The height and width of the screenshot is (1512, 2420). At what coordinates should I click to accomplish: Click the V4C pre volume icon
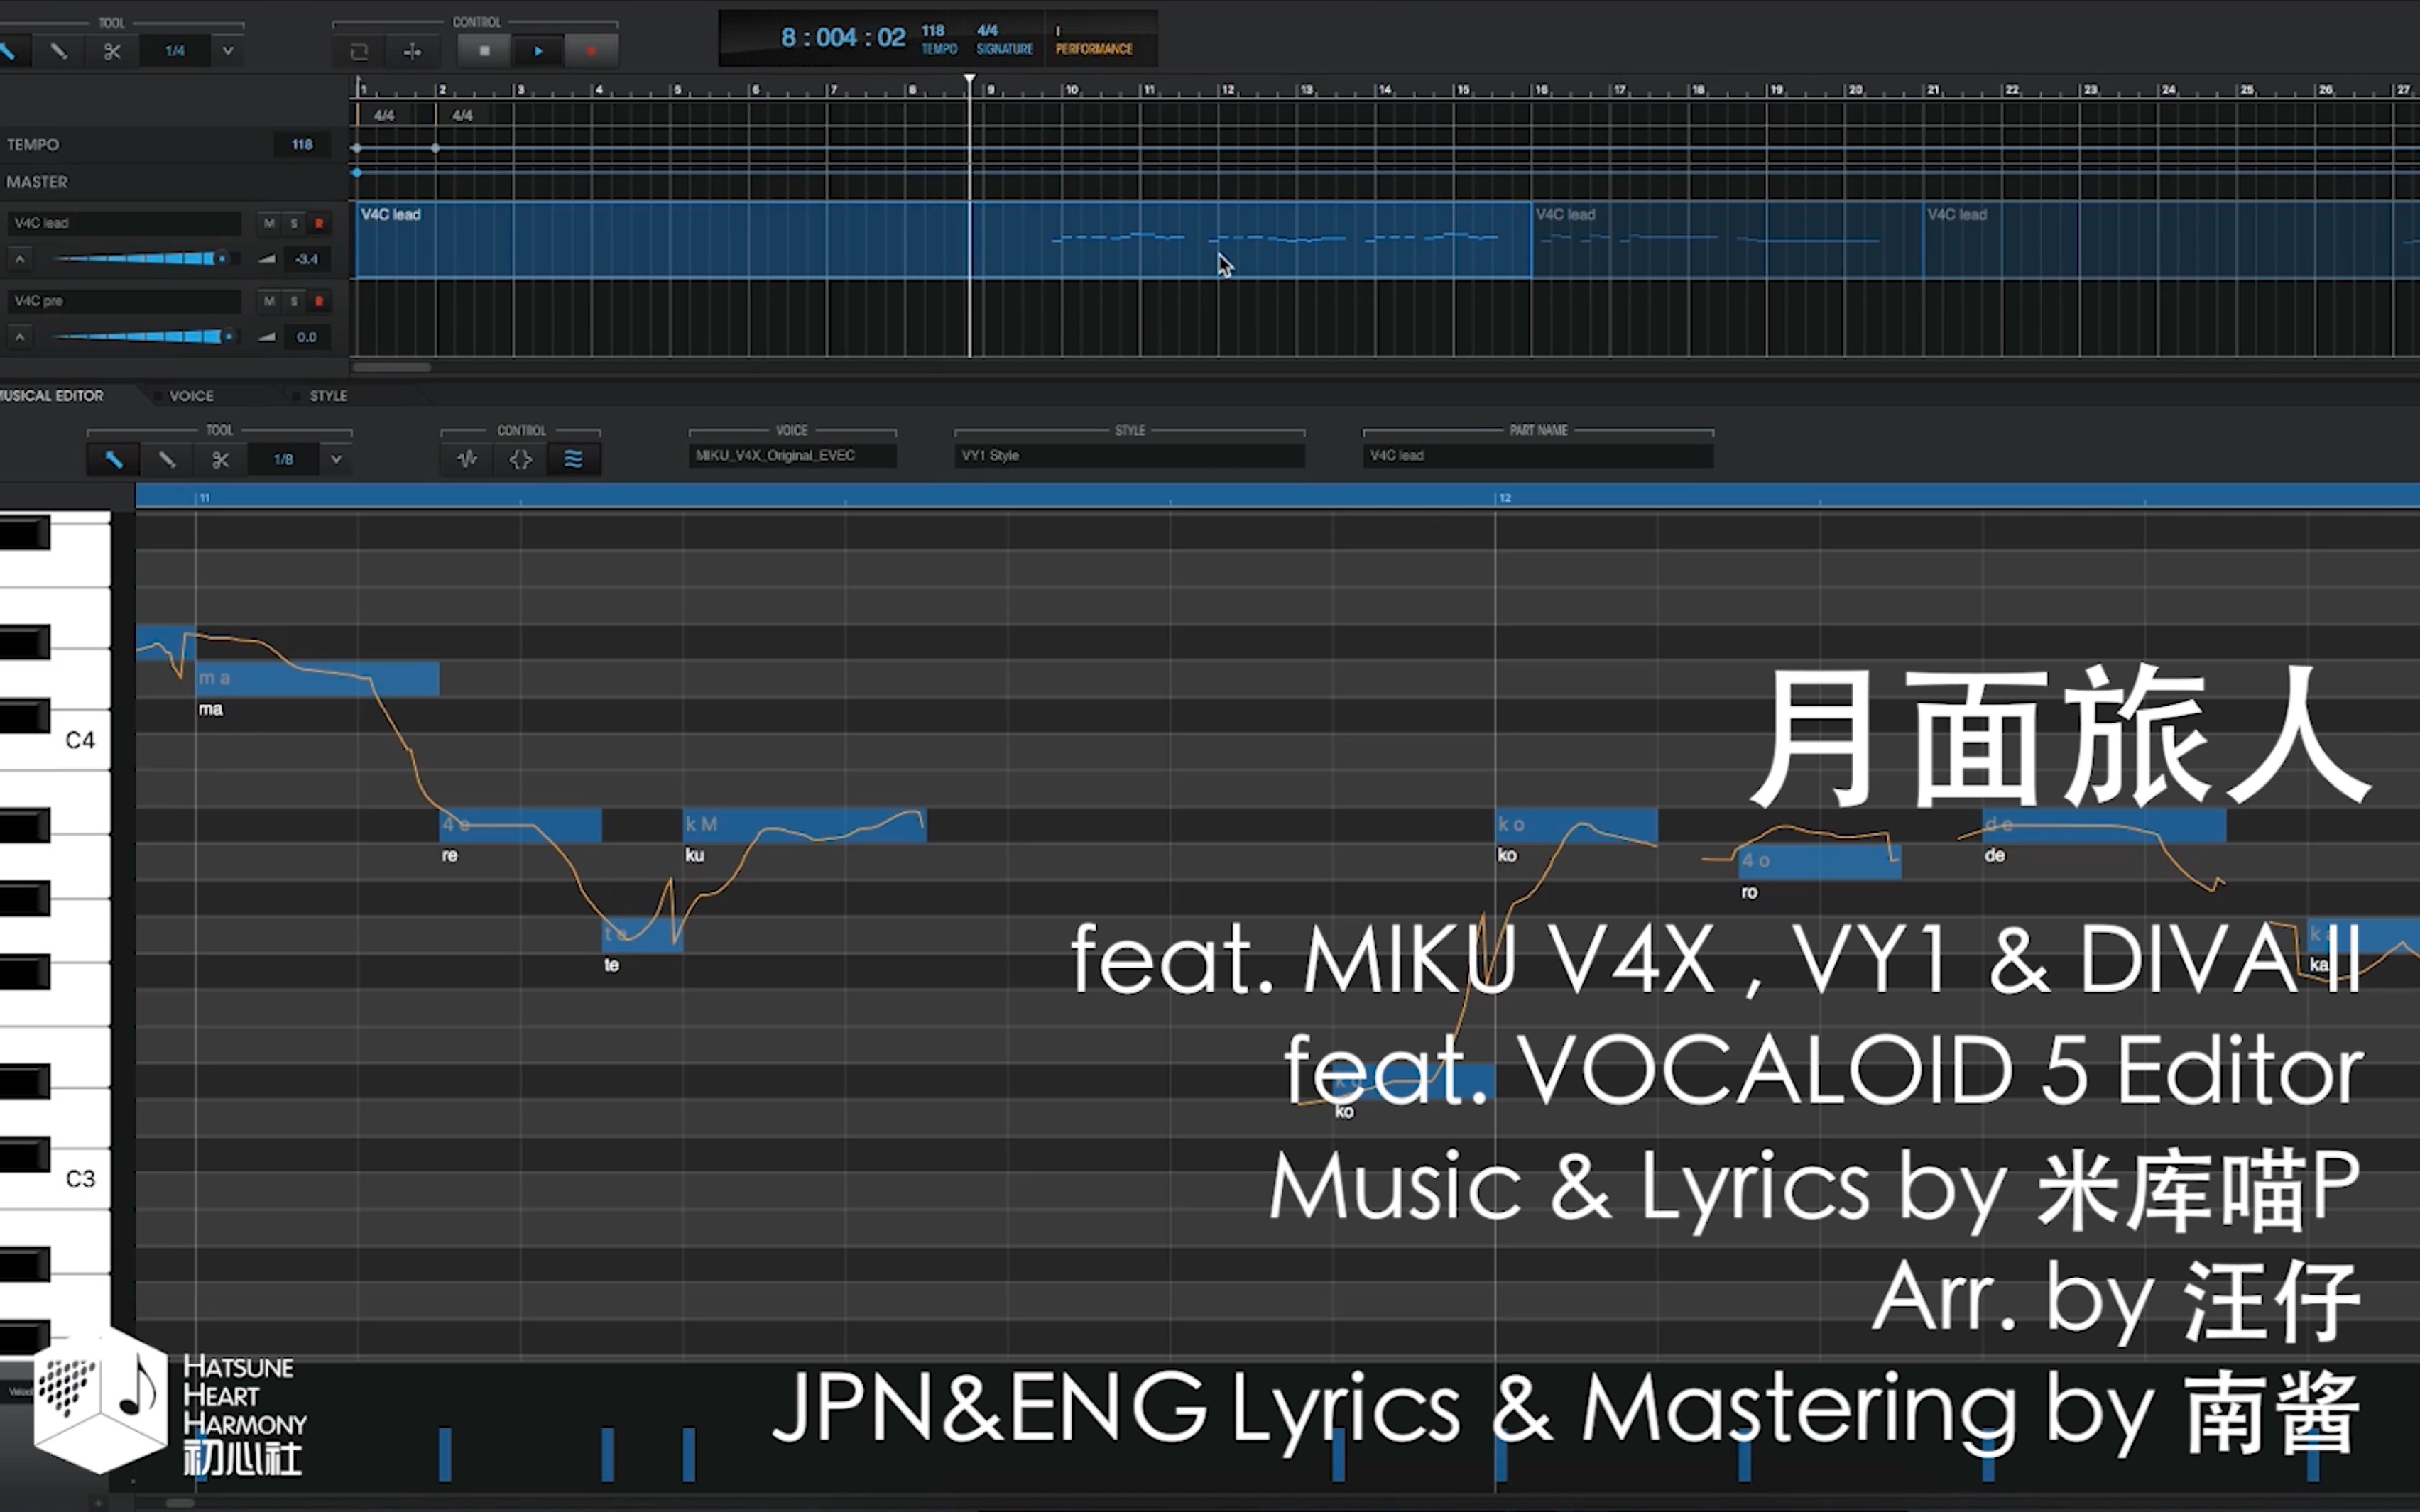click(266, 337)
